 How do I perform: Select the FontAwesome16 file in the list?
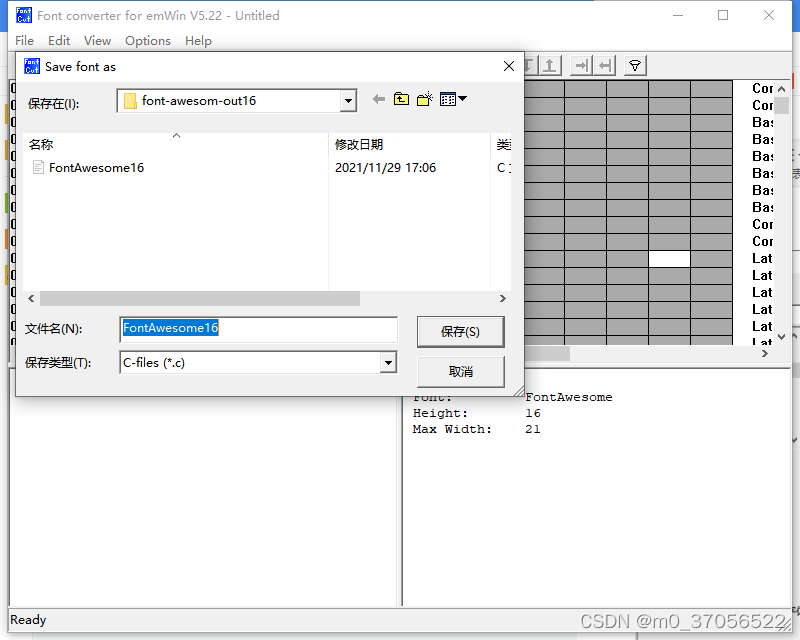coord(96,167)
